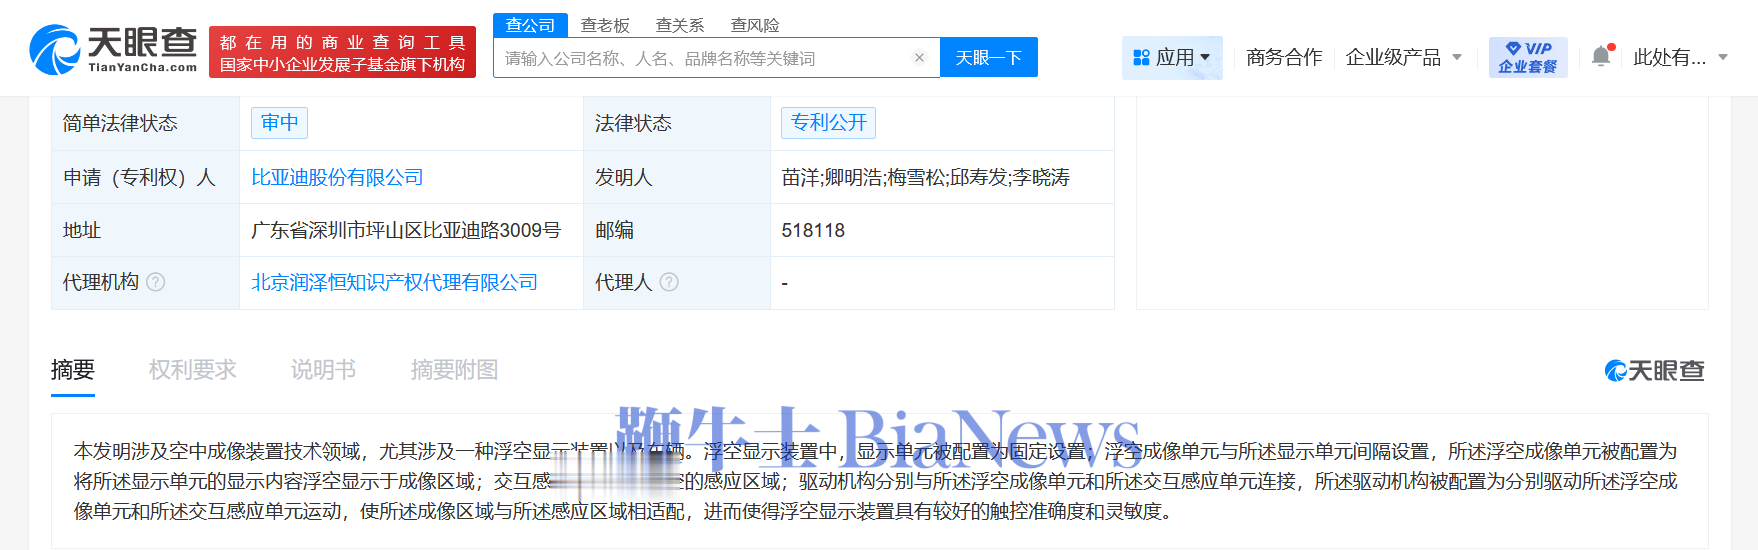Open the TianYanCha logo homepage
Screen dimensions: 1758x550
pyautogui.click(x=113, y=50)
